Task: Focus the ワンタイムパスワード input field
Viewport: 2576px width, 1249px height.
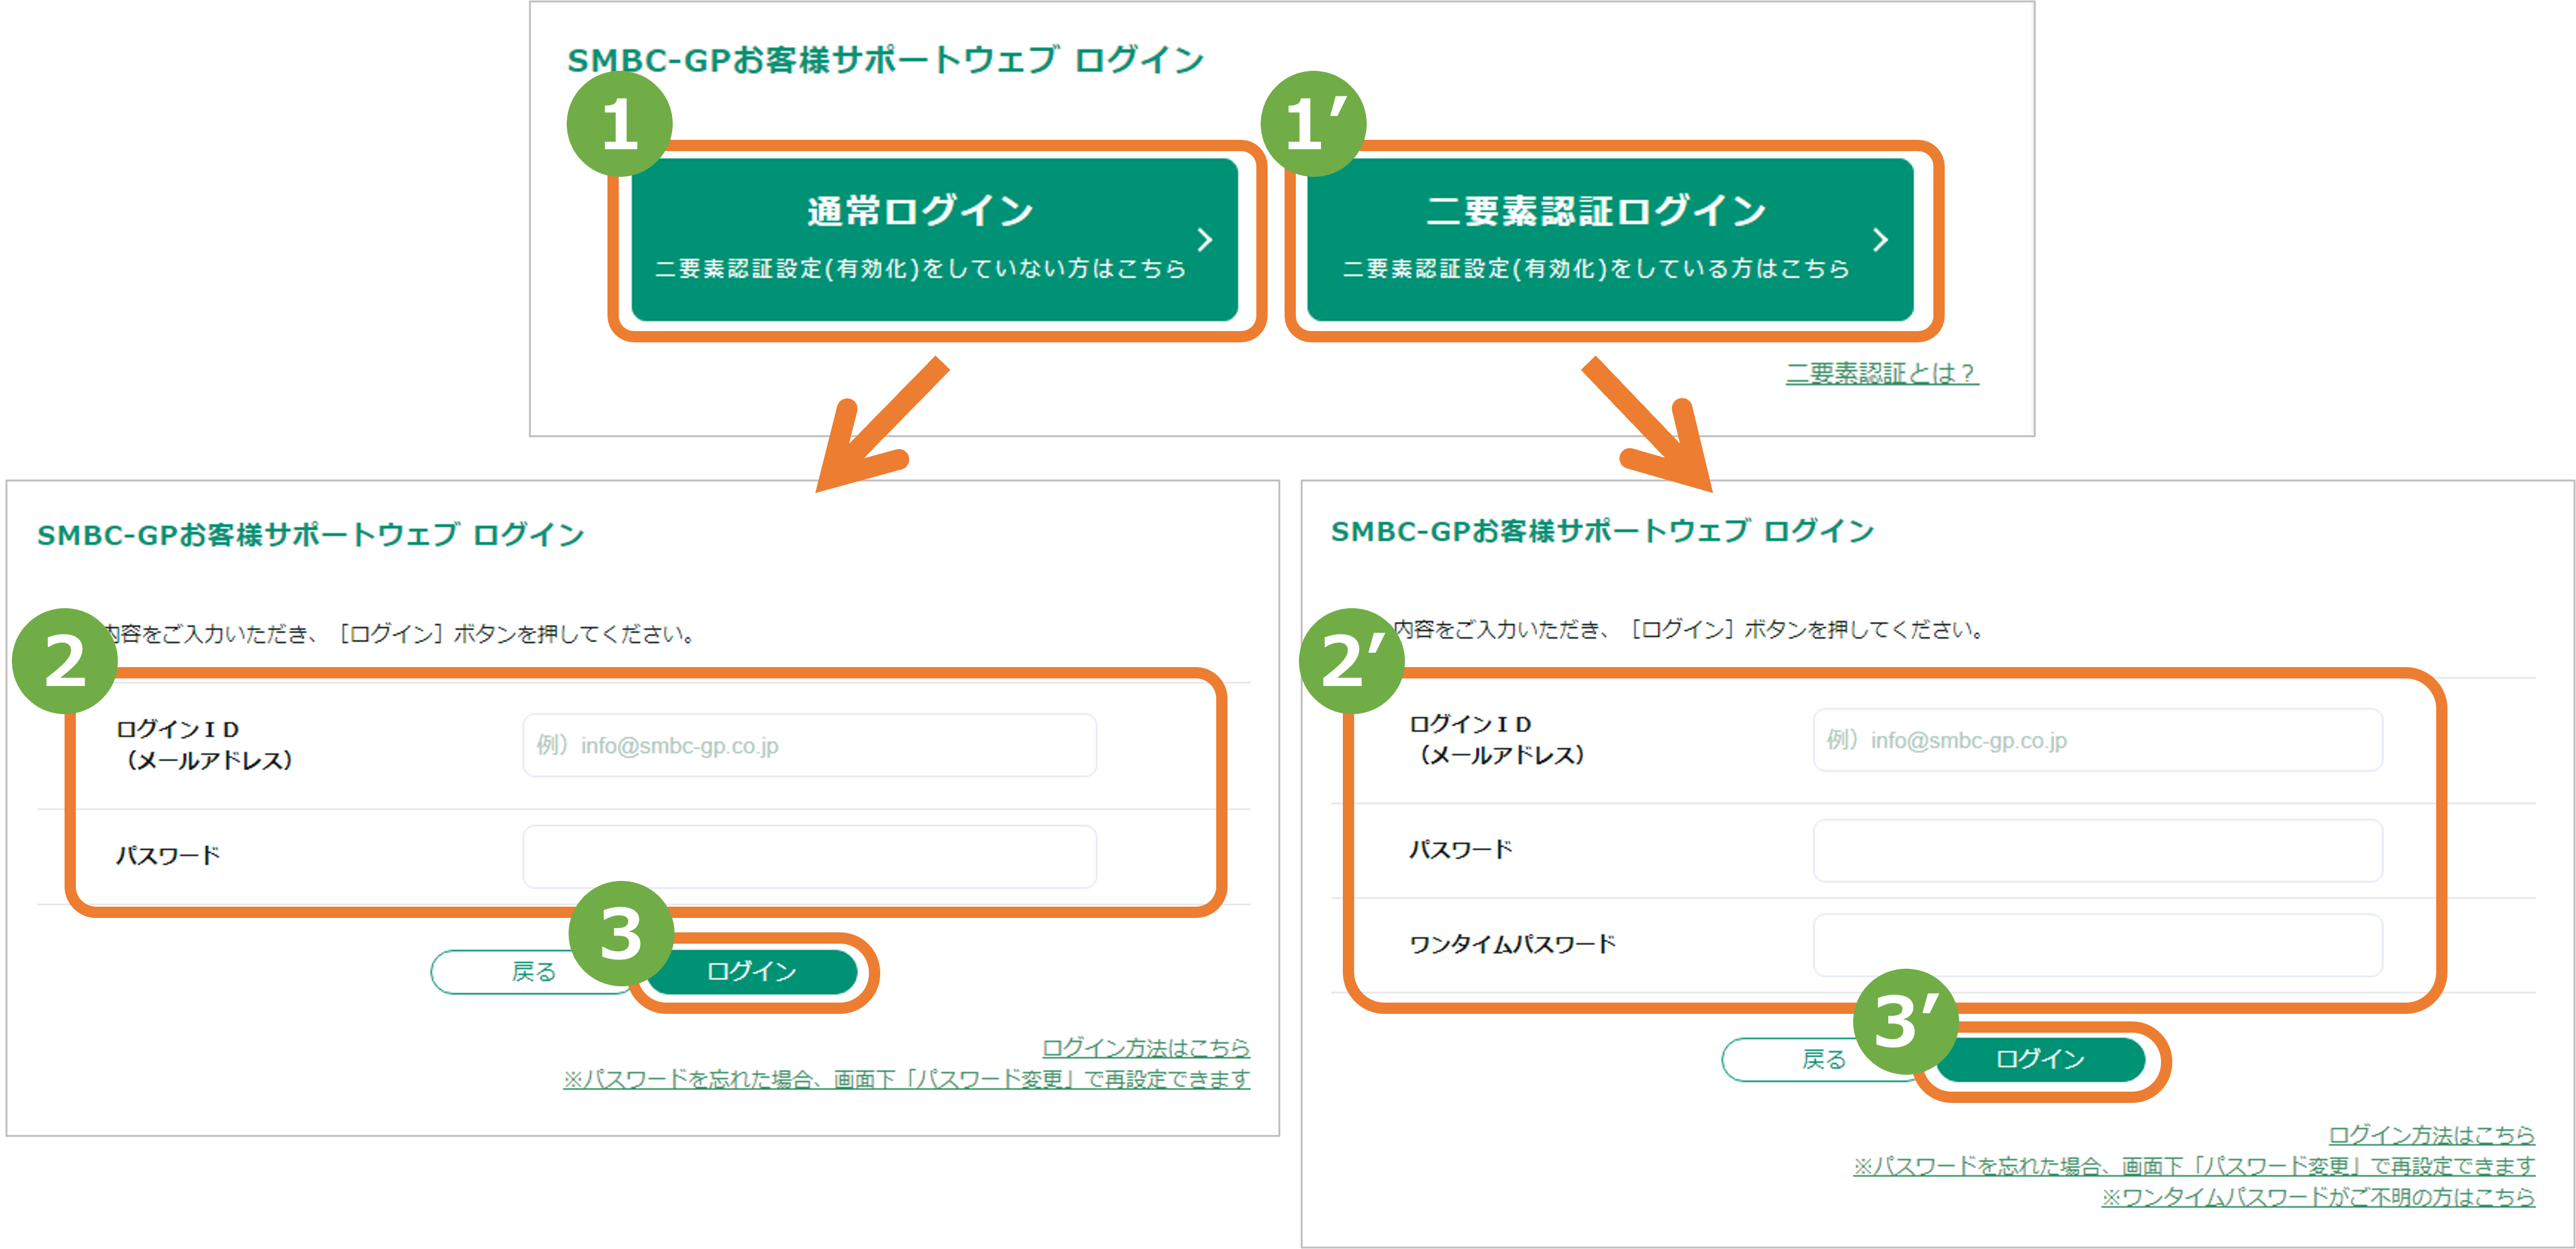Action: coord(2097,944)
